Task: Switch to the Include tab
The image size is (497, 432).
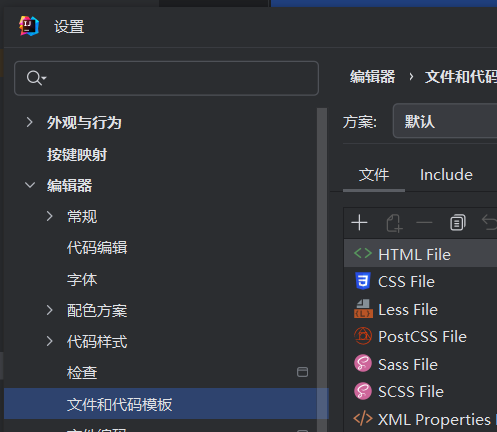Action: click(446, 175)
